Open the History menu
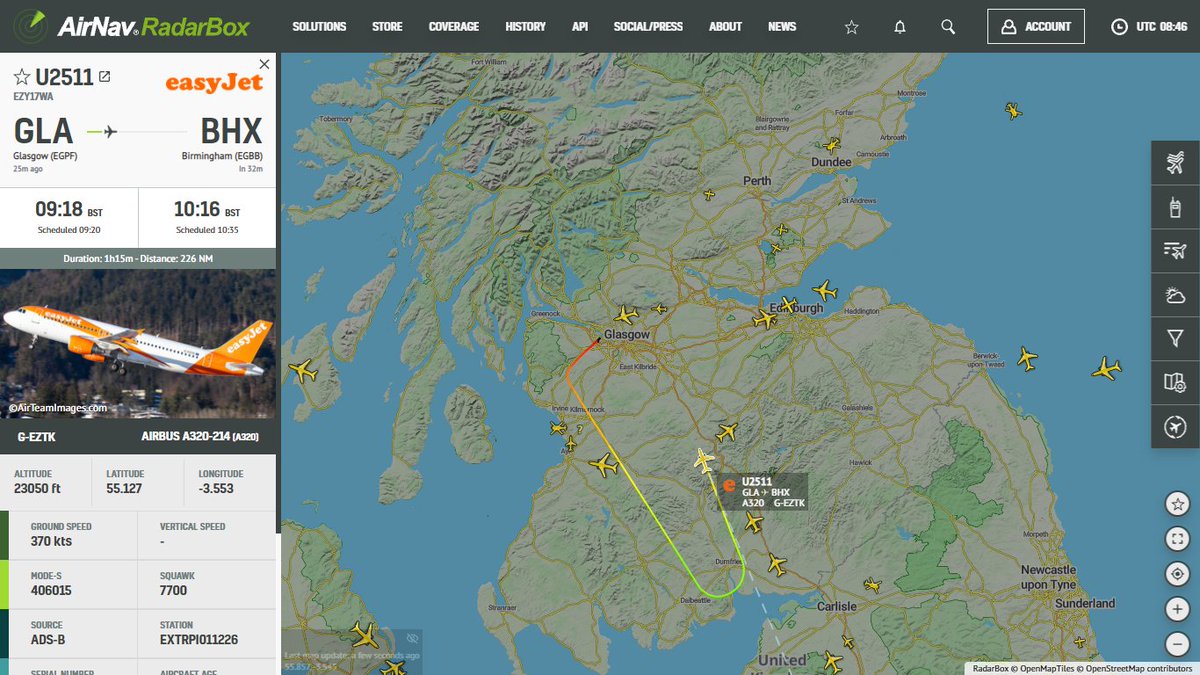 point(526,27)
